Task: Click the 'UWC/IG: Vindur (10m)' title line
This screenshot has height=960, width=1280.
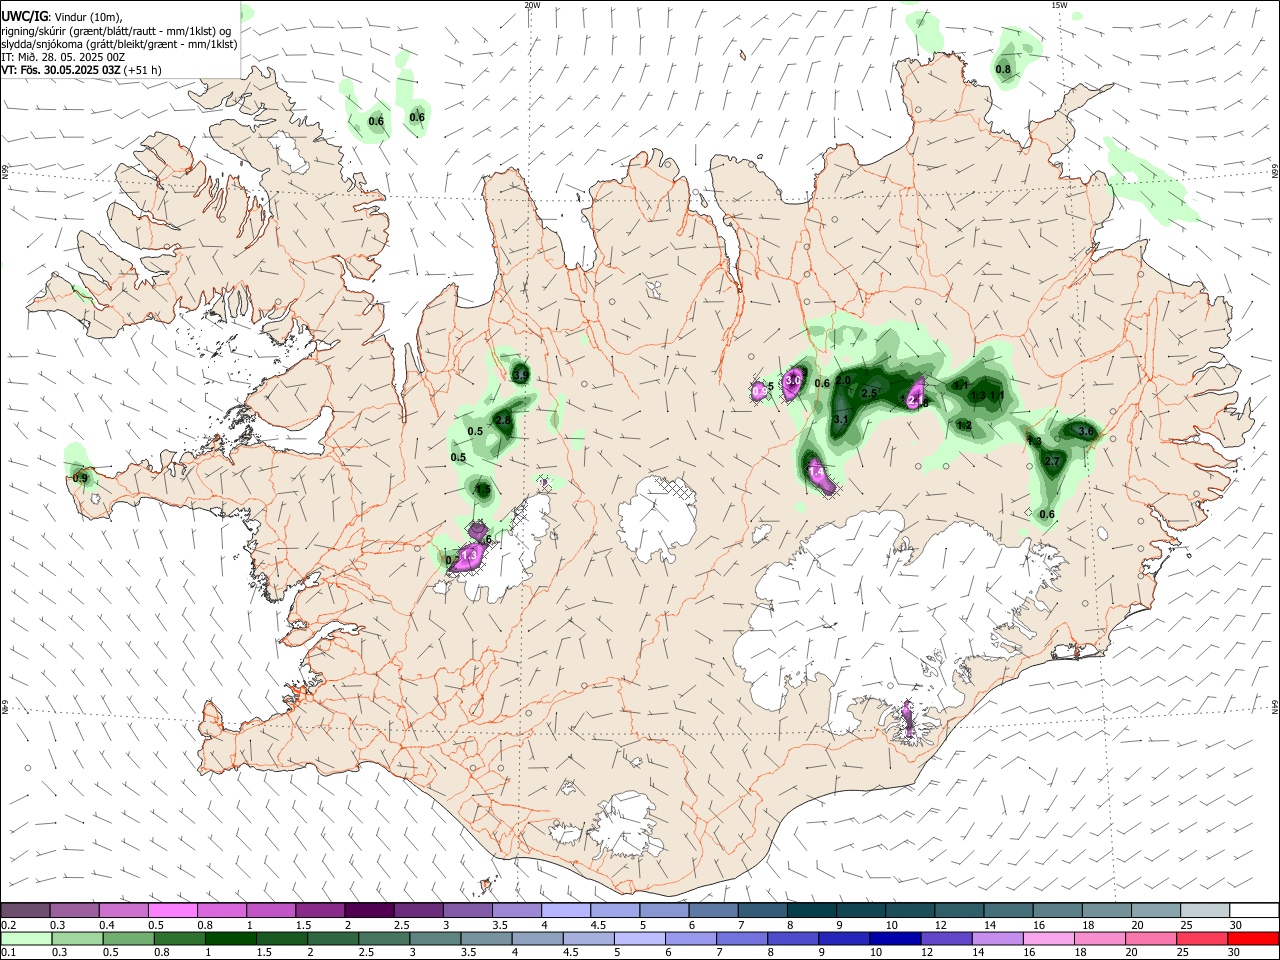Action: coord(62,16)
